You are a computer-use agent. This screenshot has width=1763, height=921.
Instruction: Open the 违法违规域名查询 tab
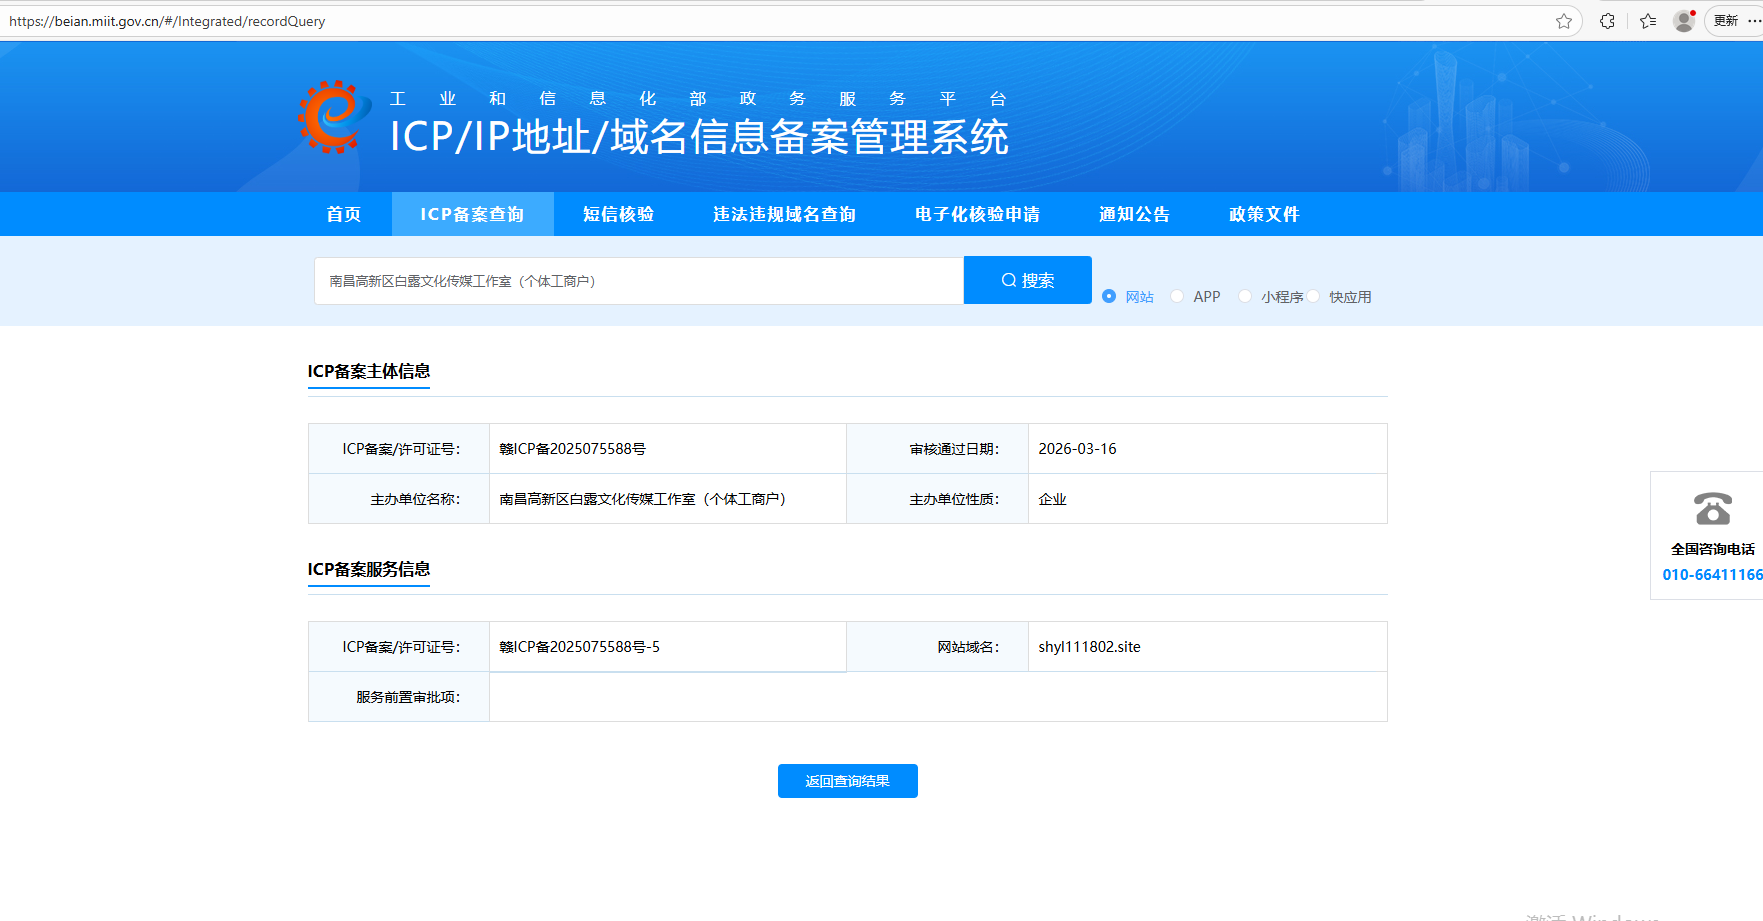(x=784, y=214)
